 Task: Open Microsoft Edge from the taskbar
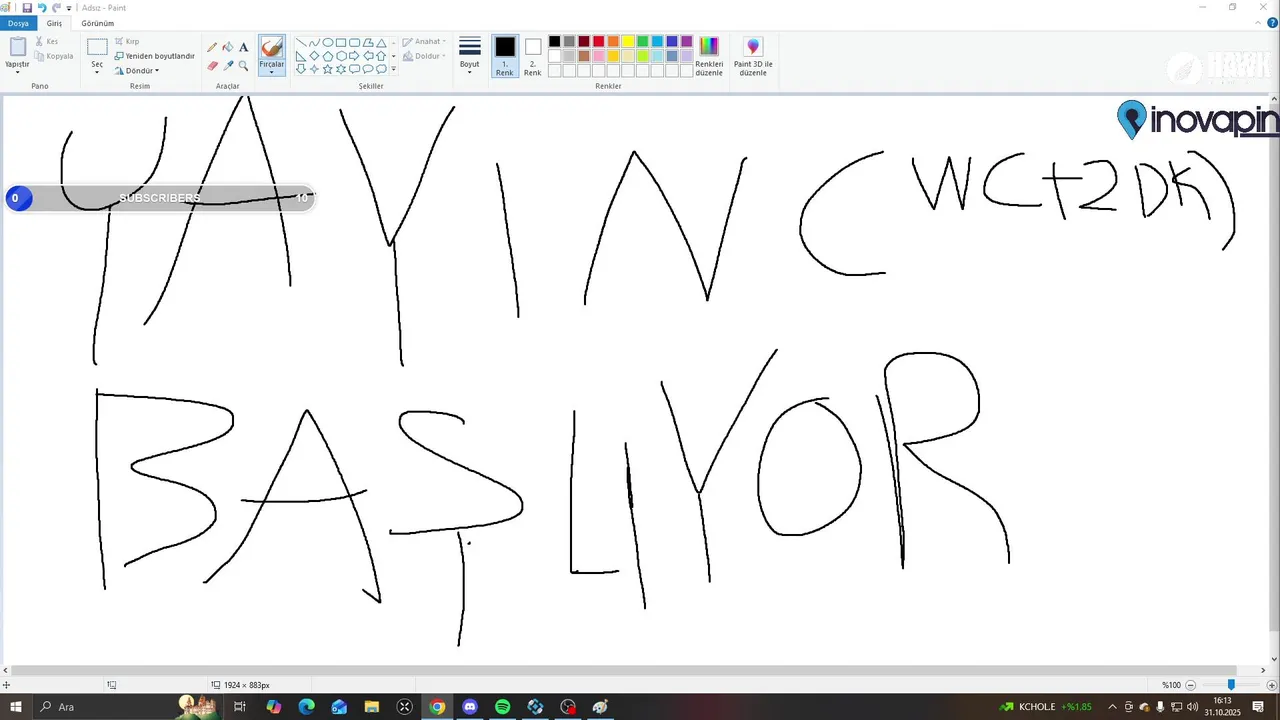(x=306, y=707)
